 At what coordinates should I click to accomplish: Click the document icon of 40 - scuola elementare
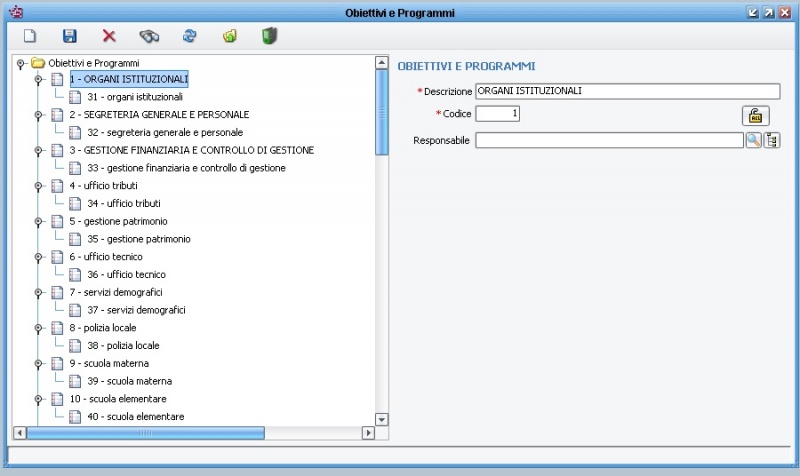75,417
